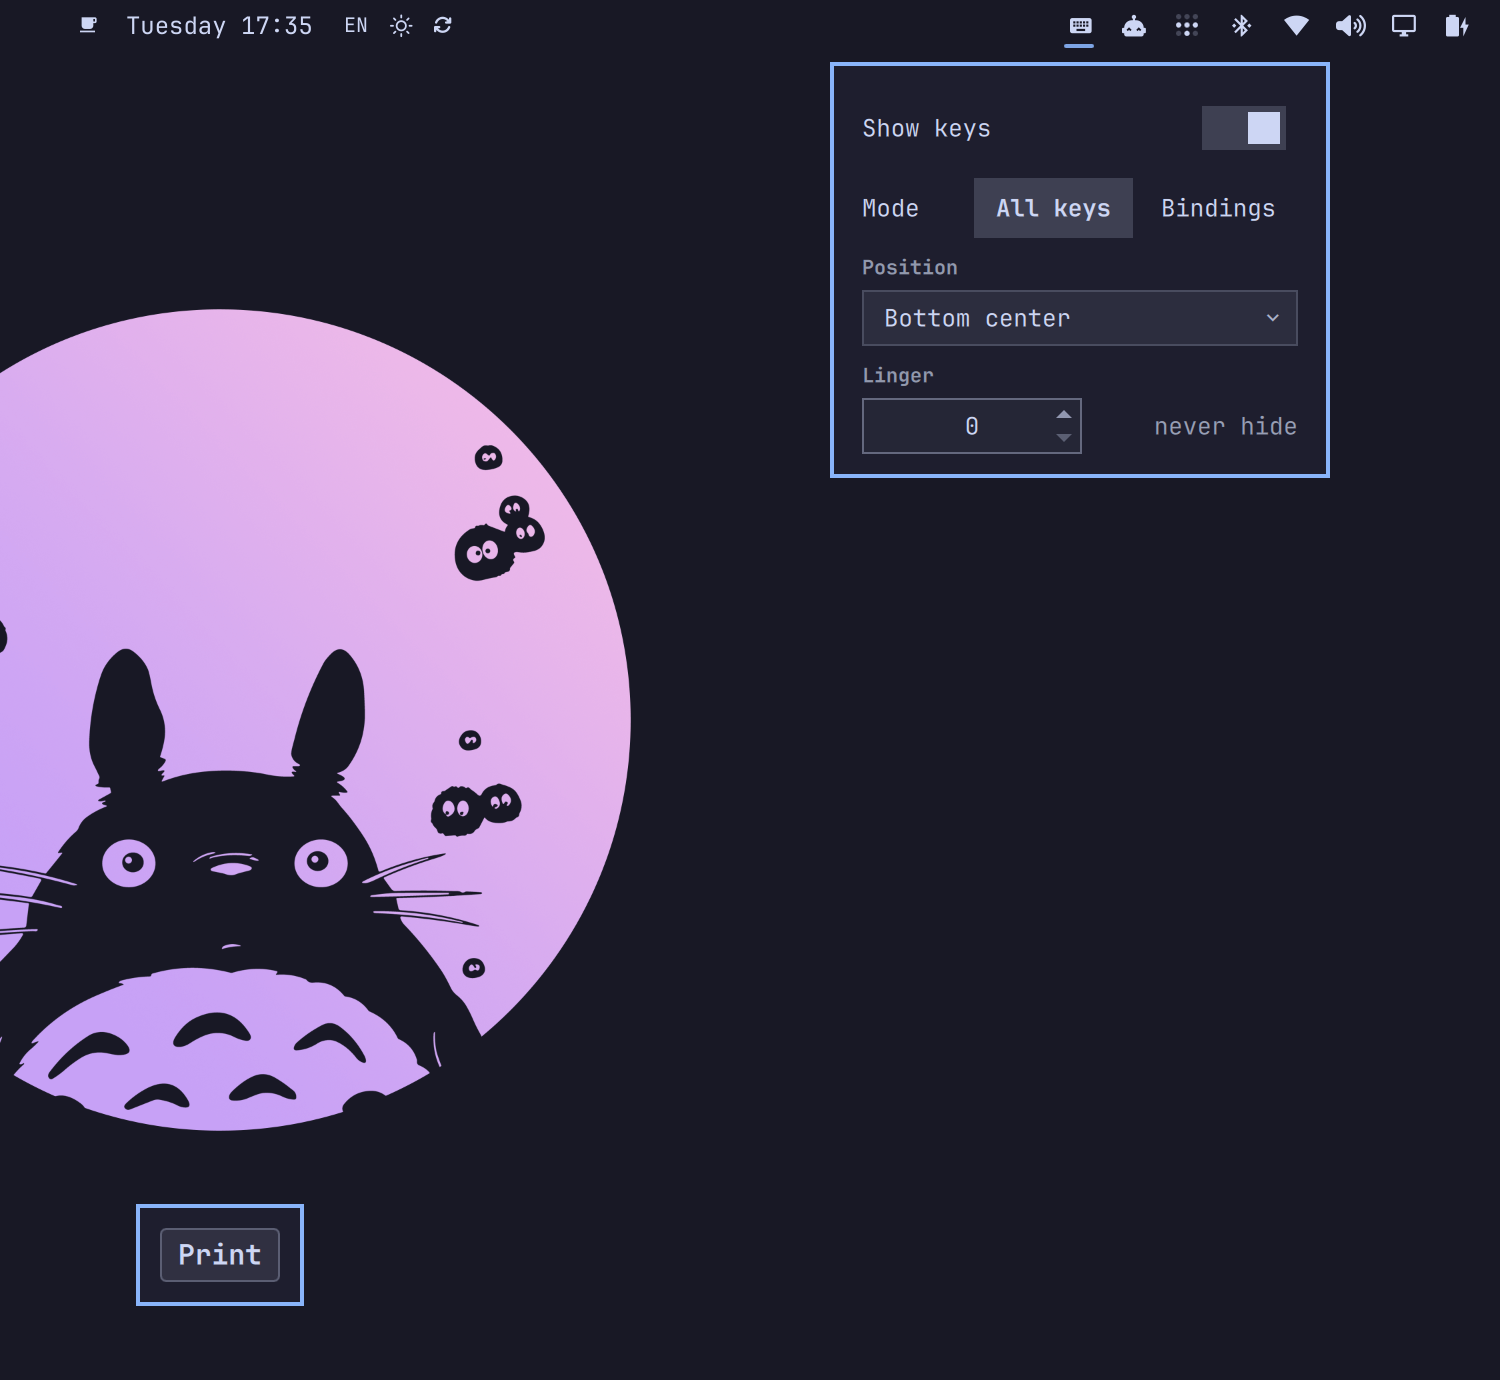The width and height of the screenshot is (1500, 1380).
Task: Click the Print key overlay
Action: [220, 1255]
